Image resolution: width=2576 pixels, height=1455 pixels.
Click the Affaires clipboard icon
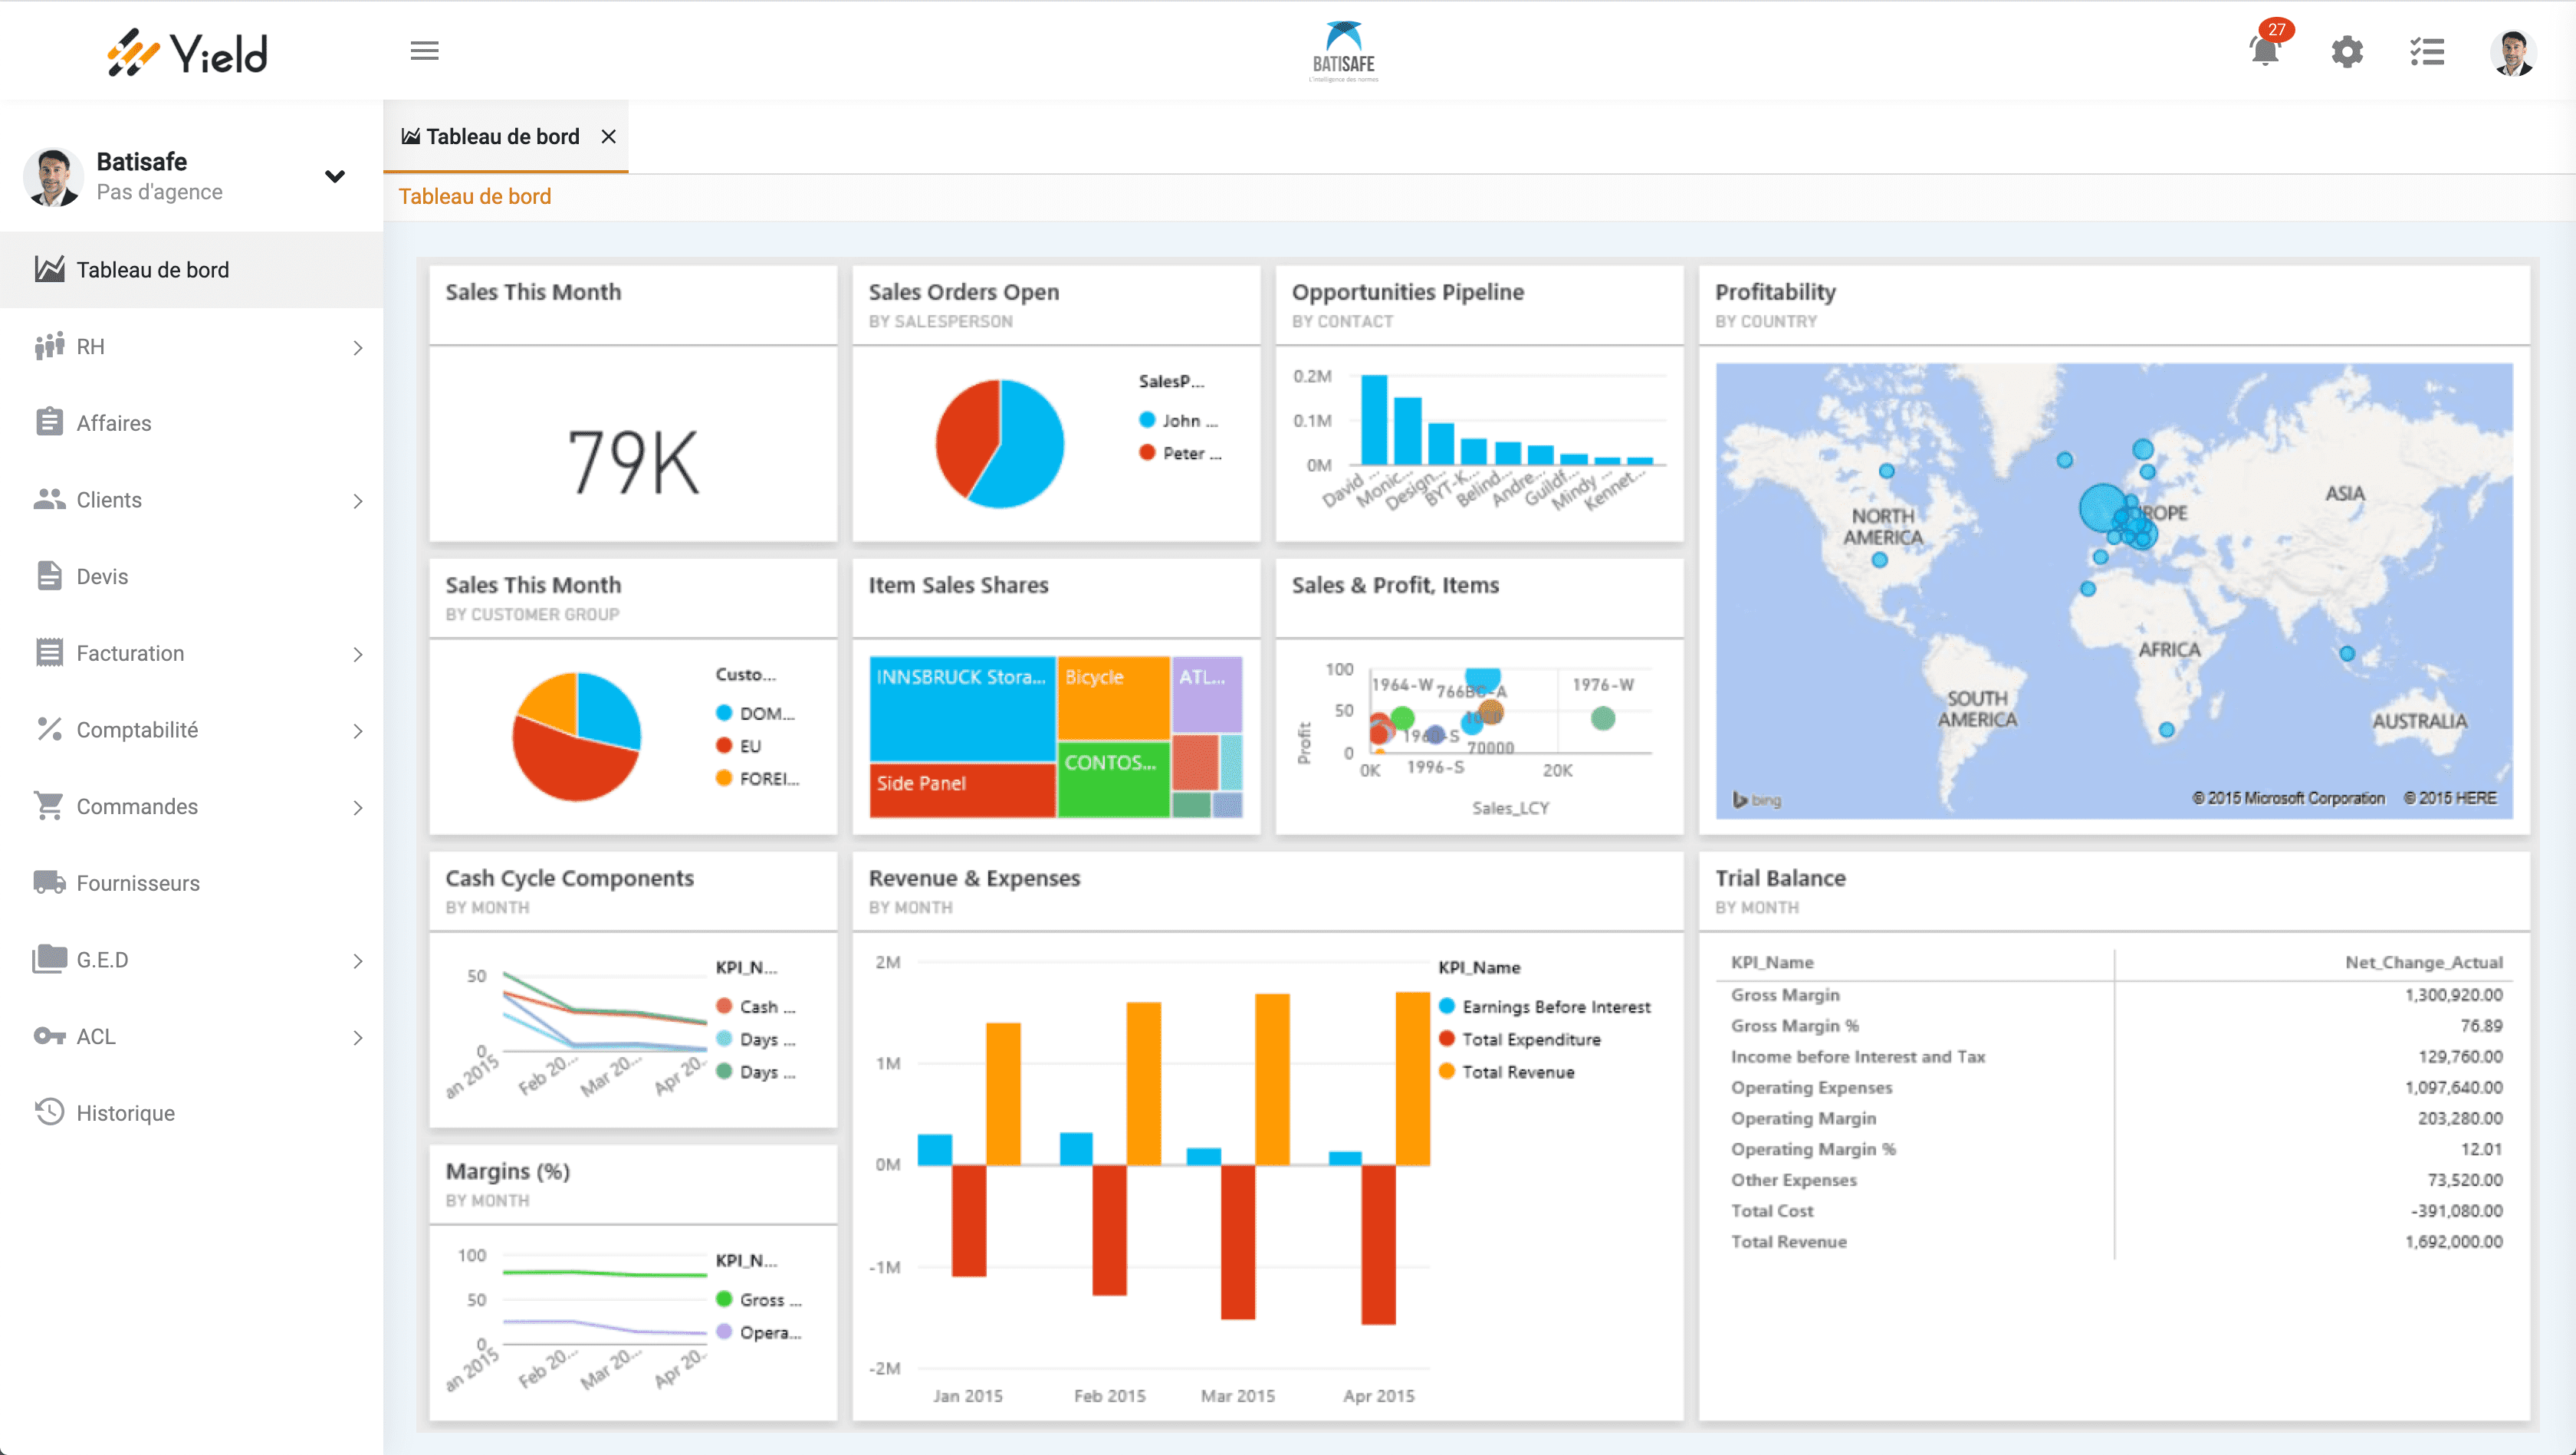coord(49,422)
